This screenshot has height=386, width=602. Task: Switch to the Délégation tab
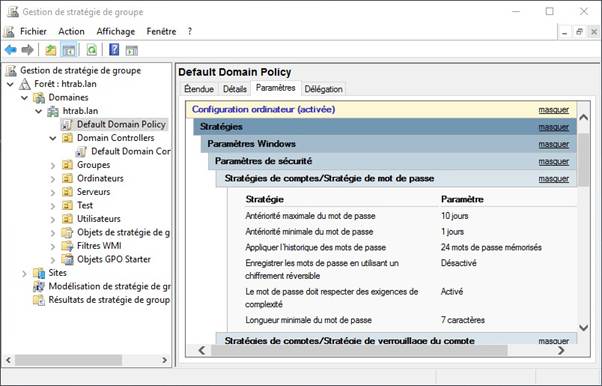323,89
